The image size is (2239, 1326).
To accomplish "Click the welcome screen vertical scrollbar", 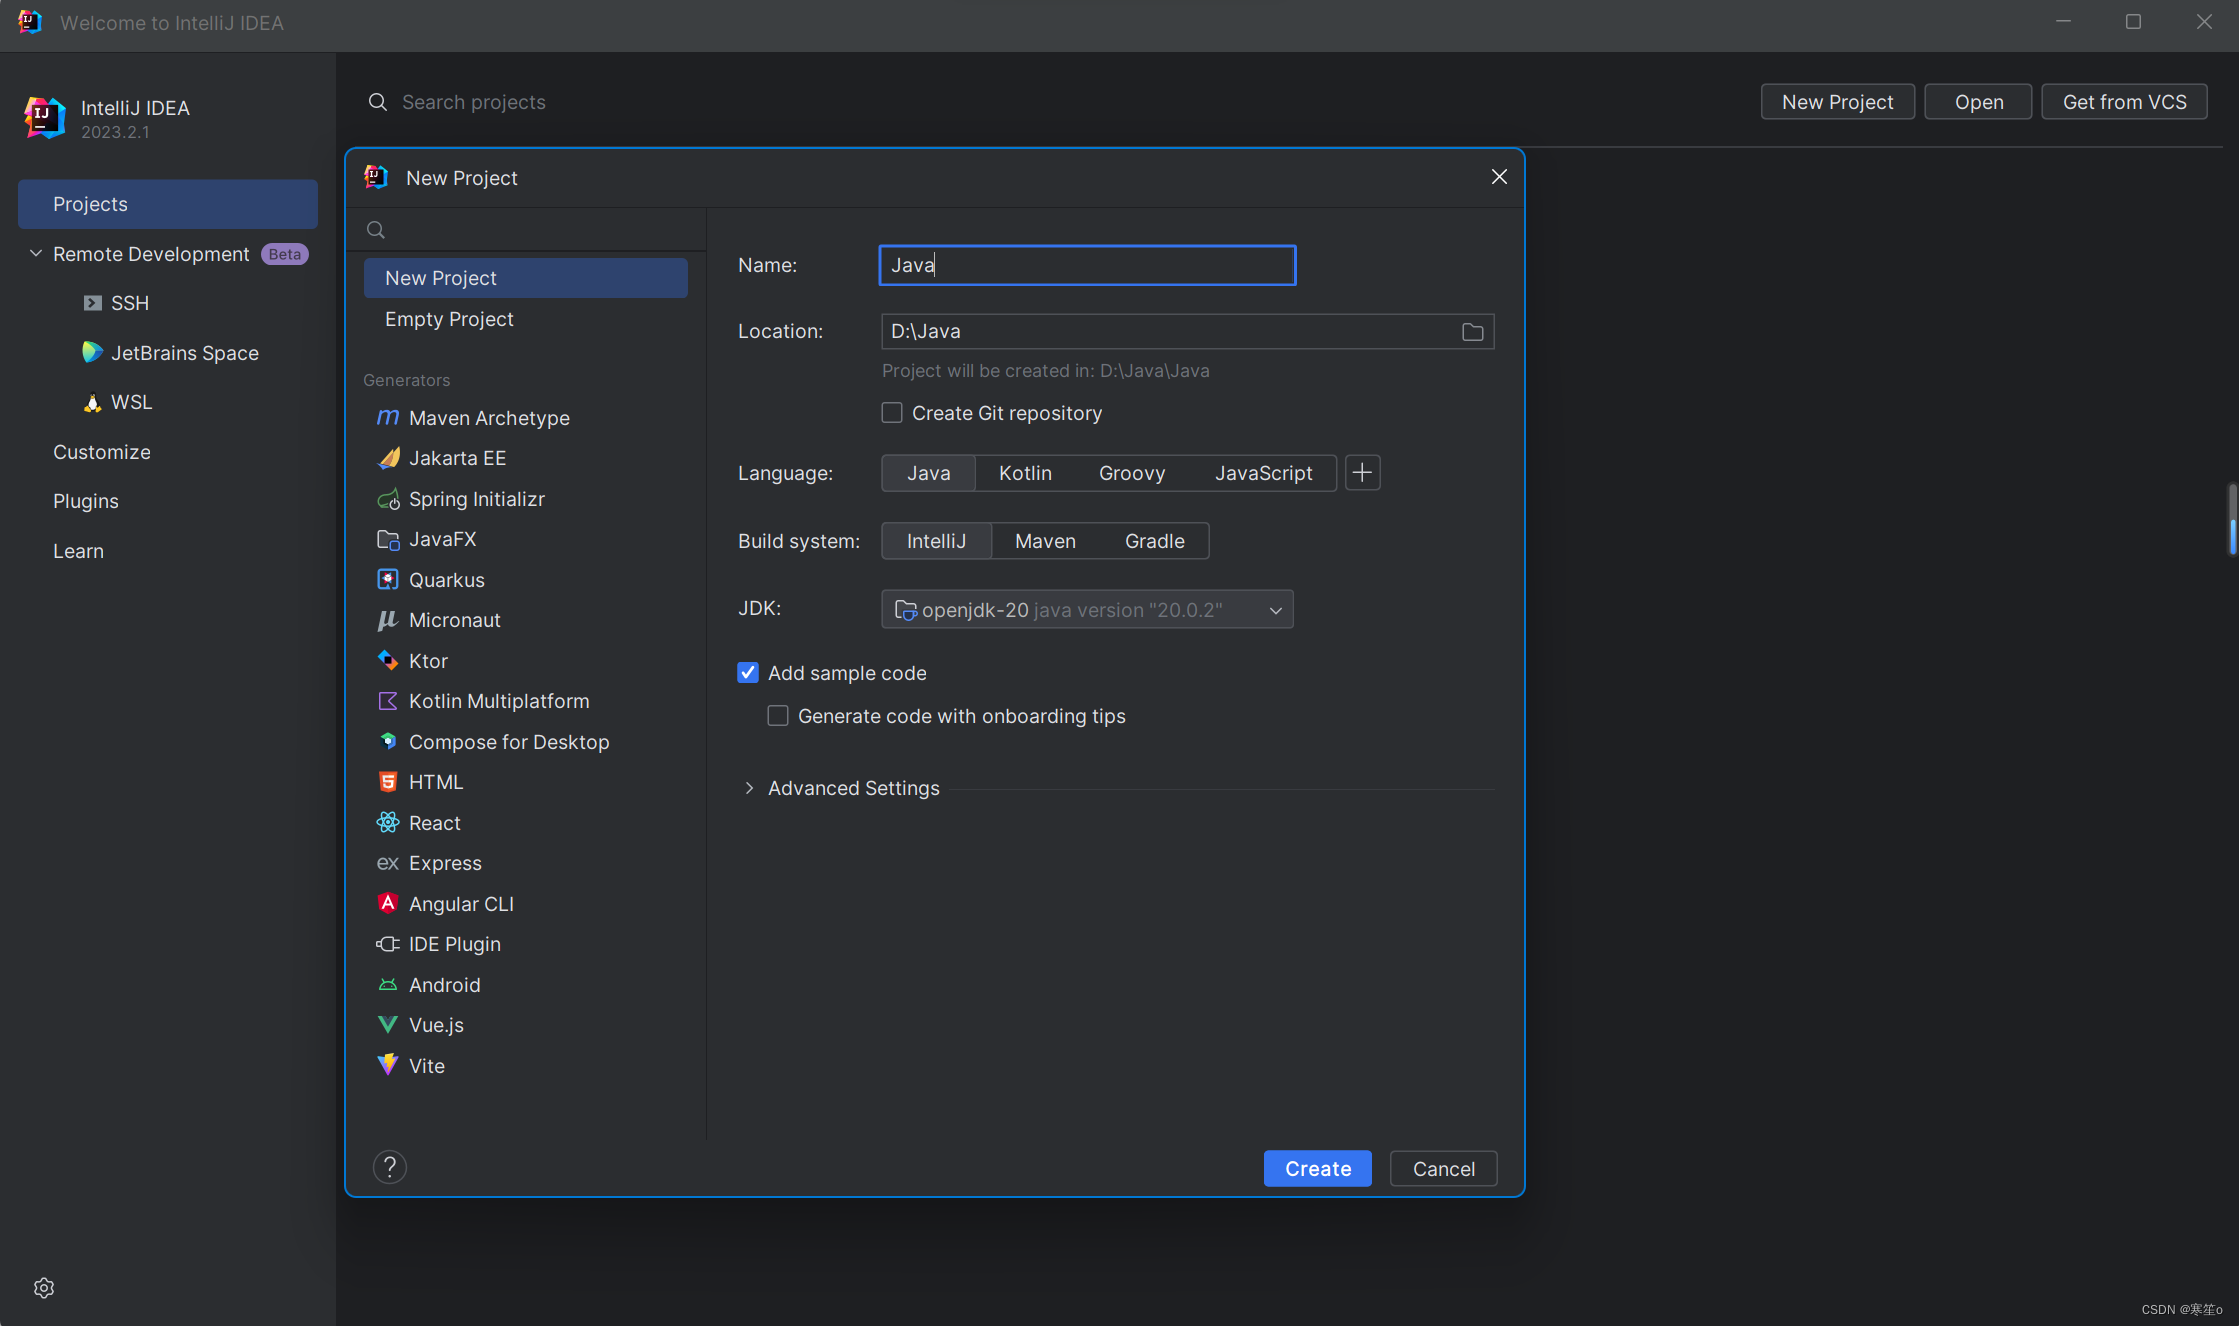I will point(2232,518).
